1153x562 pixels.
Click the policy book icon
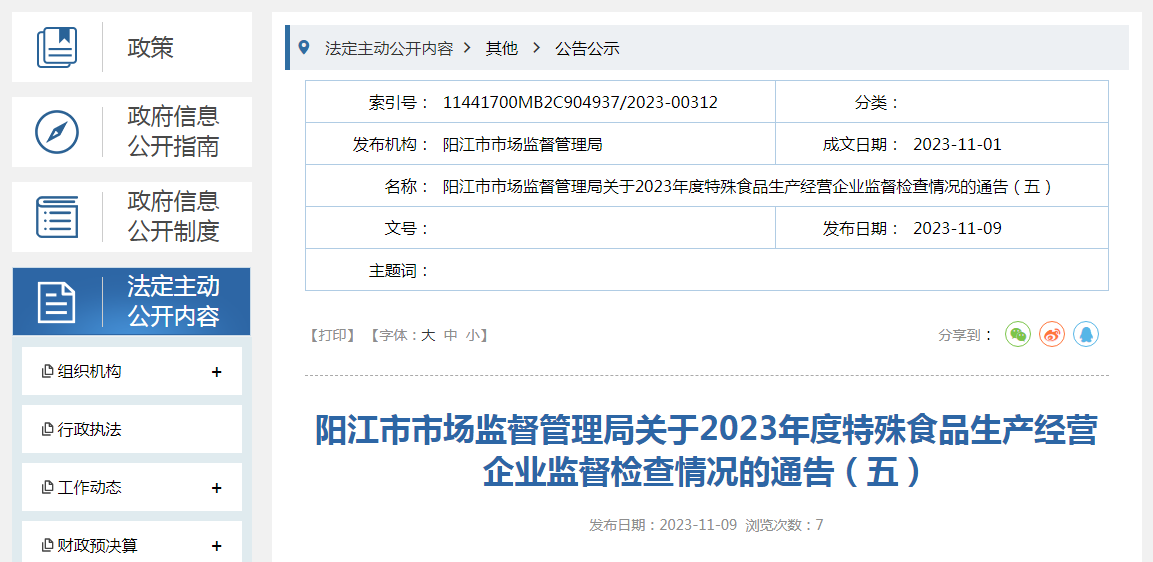[x=57, y=47]
